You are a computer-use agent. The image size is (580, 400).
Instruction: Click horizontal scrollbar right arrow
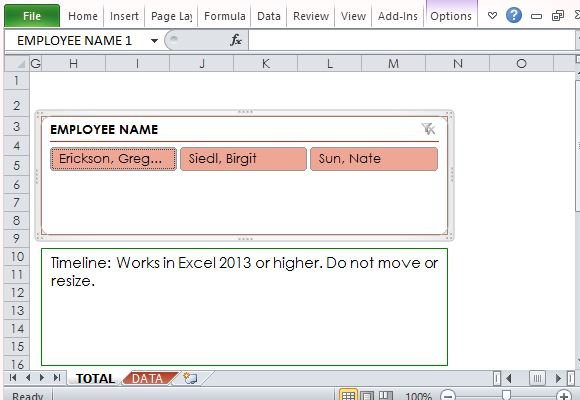click(559, 378)
